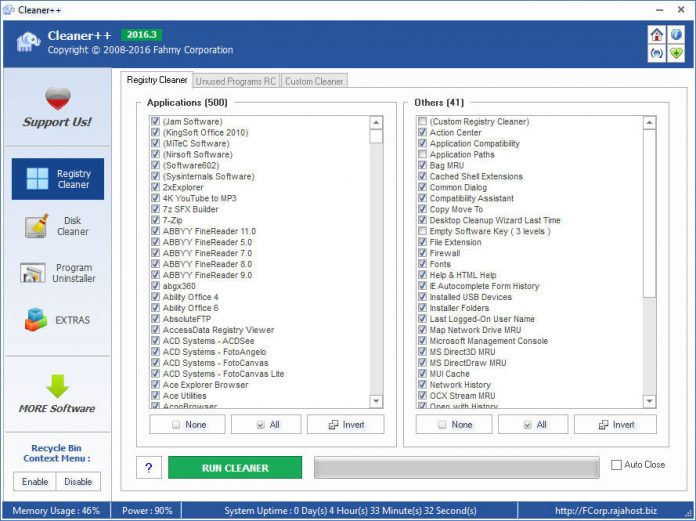Viewport: 696px width, 521px height.
Task: Select the Installed USB Devices entry
Action: coord(471,297)
